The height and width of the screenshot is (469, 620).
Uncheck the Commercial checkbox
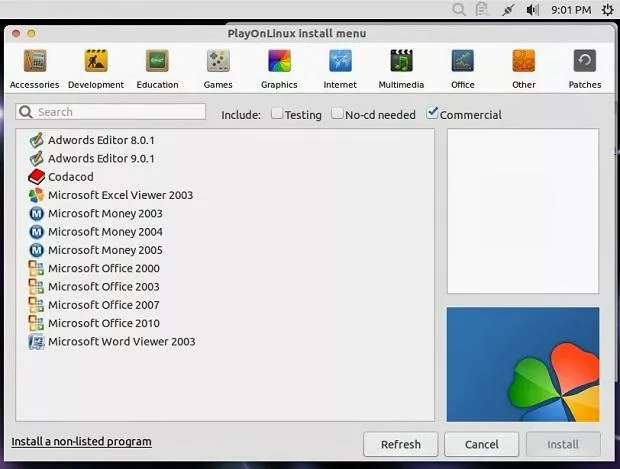tap(432, 114)
